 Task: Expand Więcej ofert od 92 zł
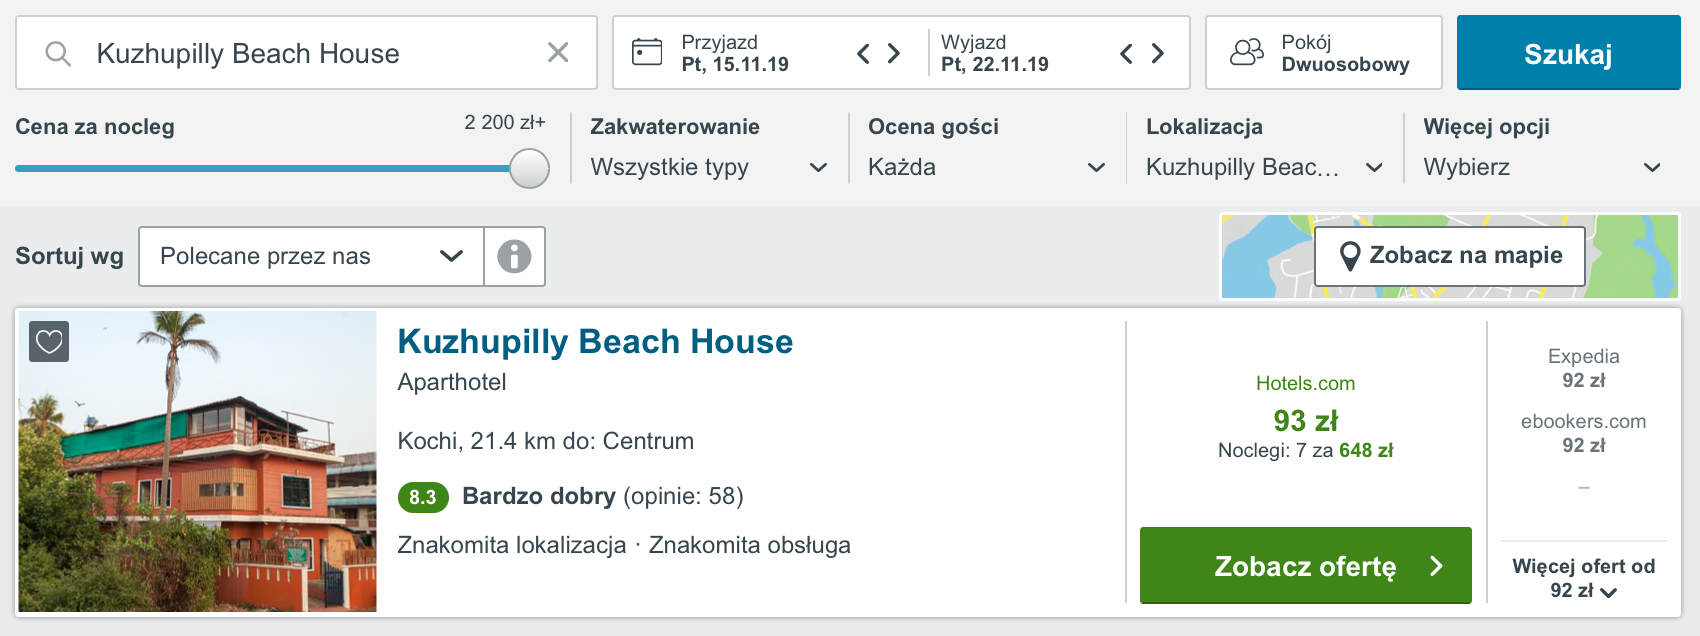1584,578
